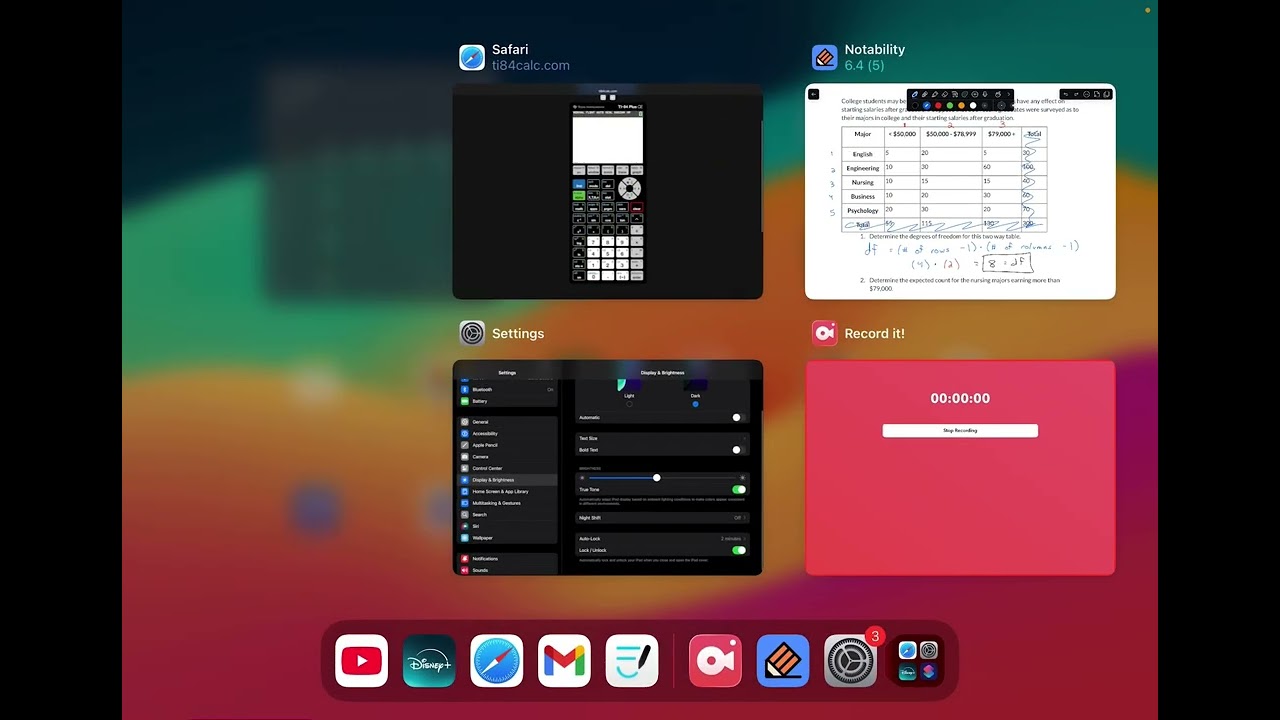Open the Night Shift row
The width and height of the screenshot is (1280, 720).
coord(662,518)
